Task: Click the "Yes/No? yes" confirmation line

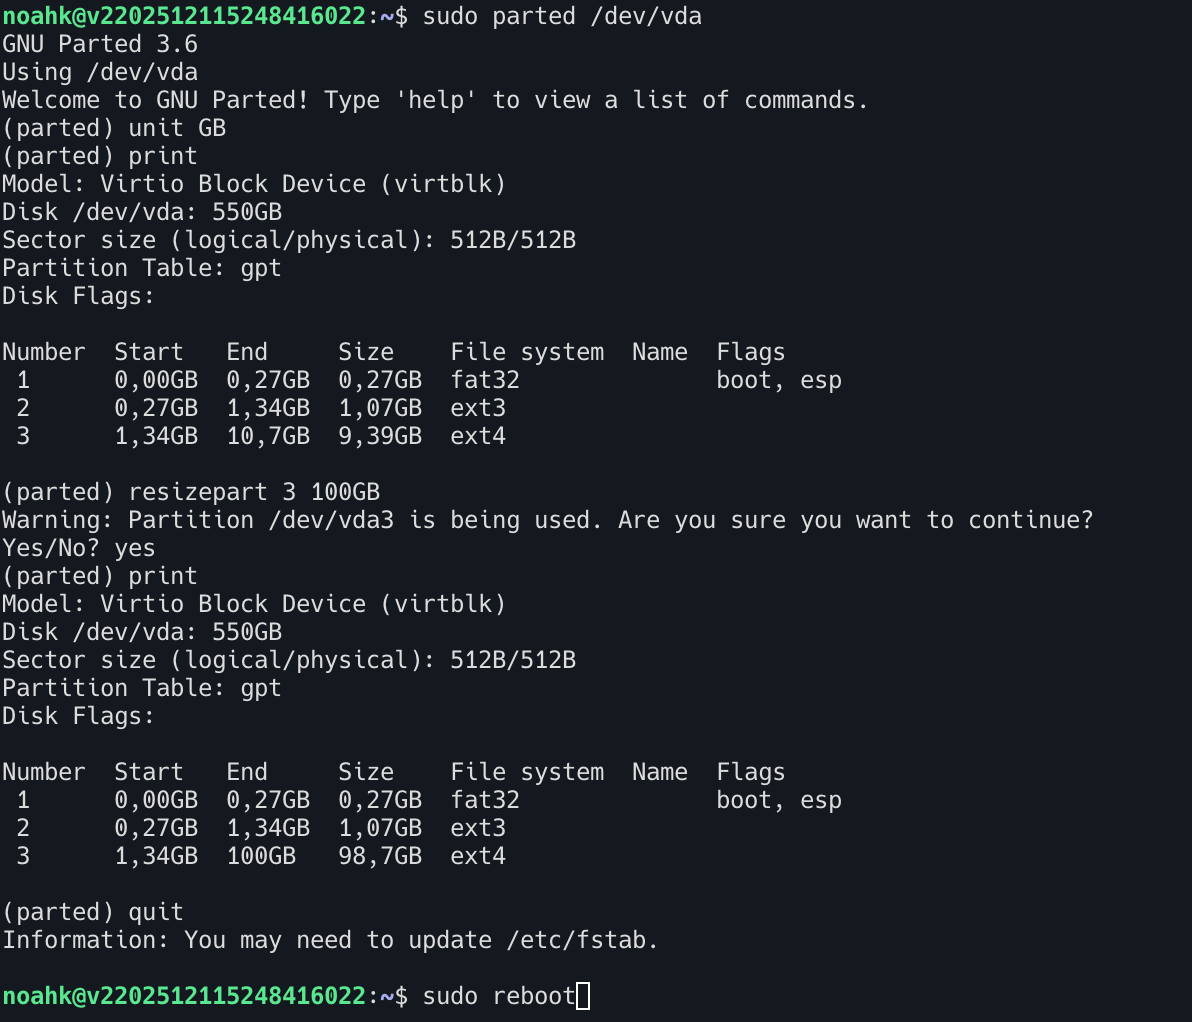Action: [79, 548]
